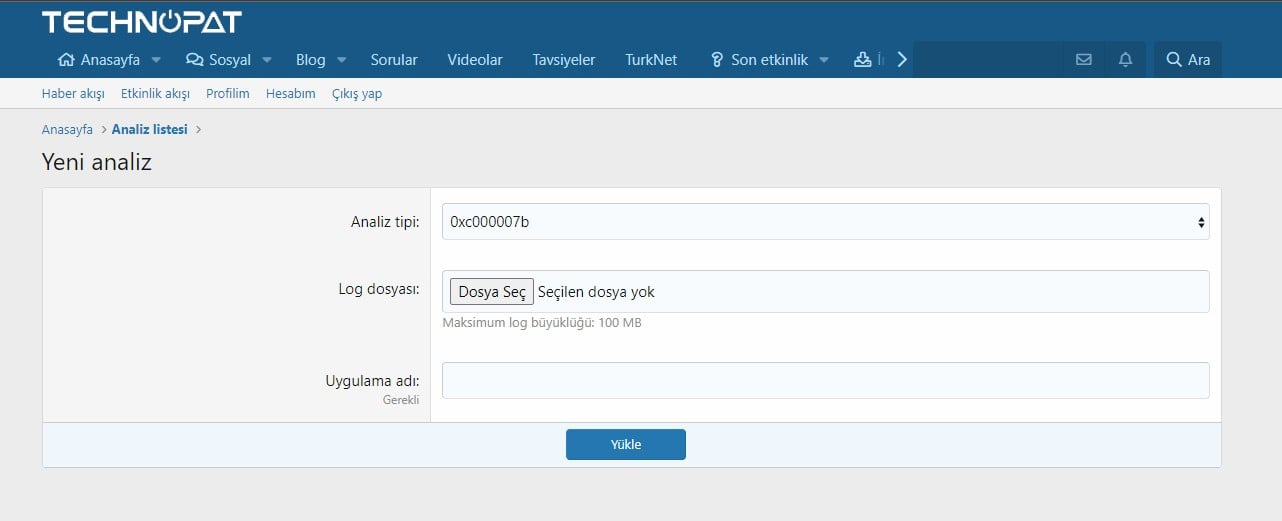
Task: Open the Blog nav item
Action: tap(311, 60)
